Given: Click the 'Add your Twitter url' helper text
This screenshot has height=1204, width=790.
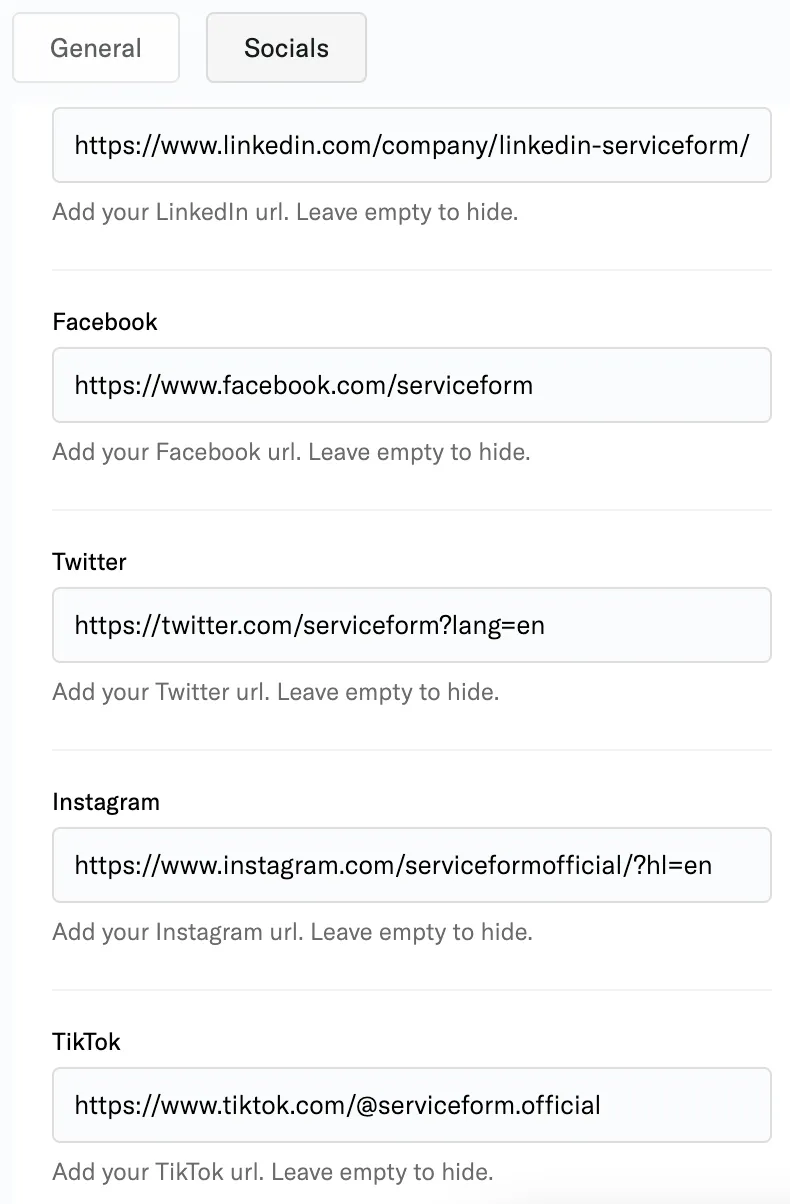Looking at the screenshot, I should [x=275, y=692].
